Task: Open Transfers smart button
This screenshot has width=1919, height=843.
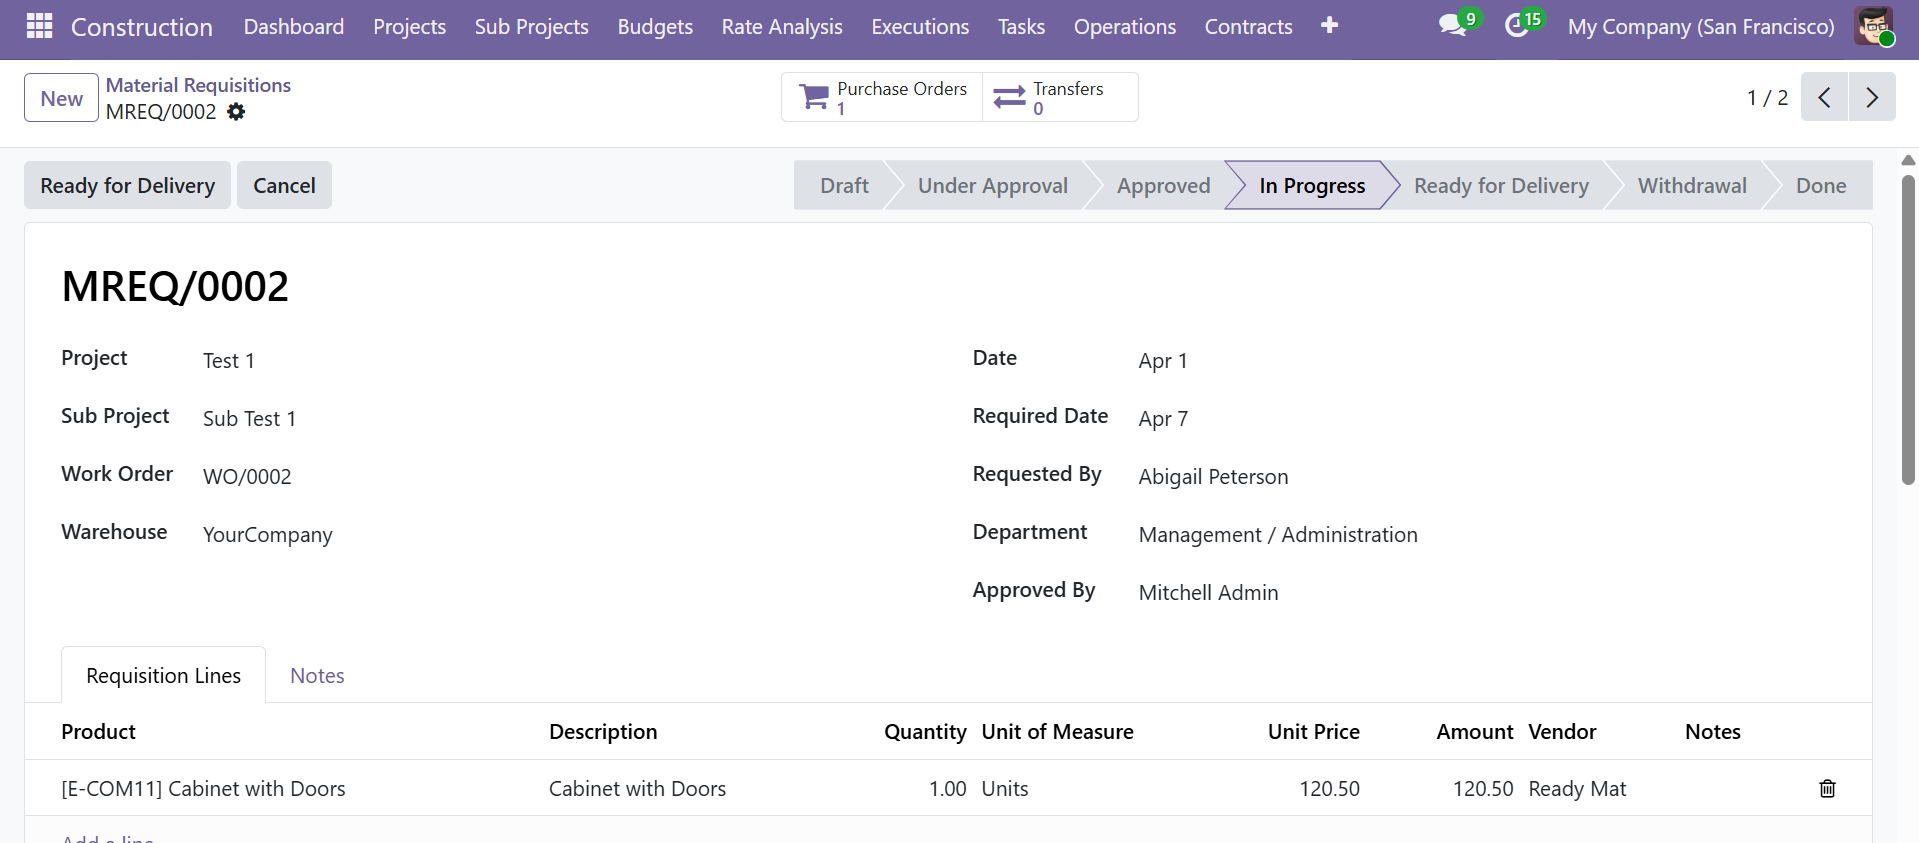Action: (x=1060, y=97)
